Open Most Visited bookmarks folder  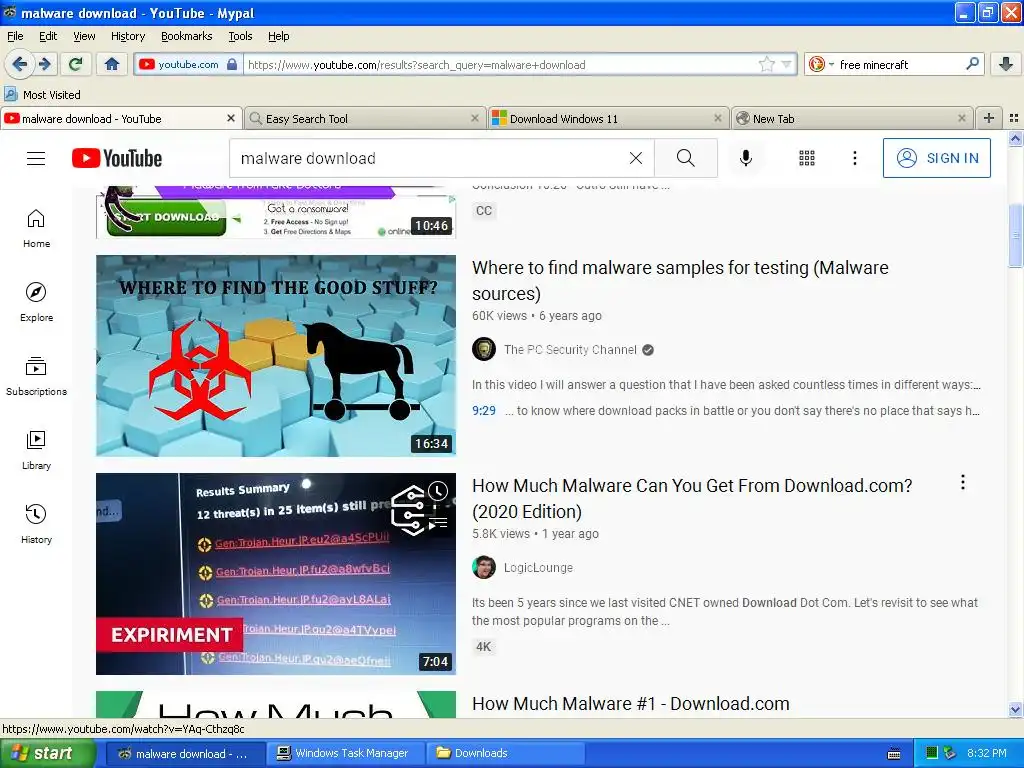[x=43, y=95]
